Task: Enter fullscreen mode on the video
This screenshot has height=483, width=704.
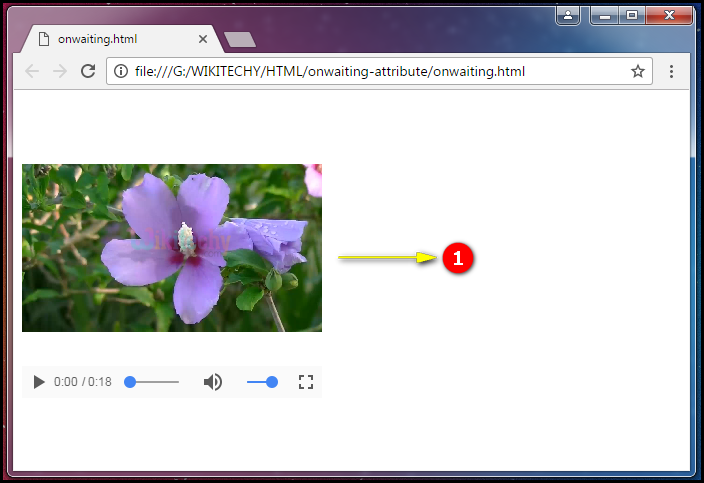Action: pyautogui.click(x=306, y=382)
